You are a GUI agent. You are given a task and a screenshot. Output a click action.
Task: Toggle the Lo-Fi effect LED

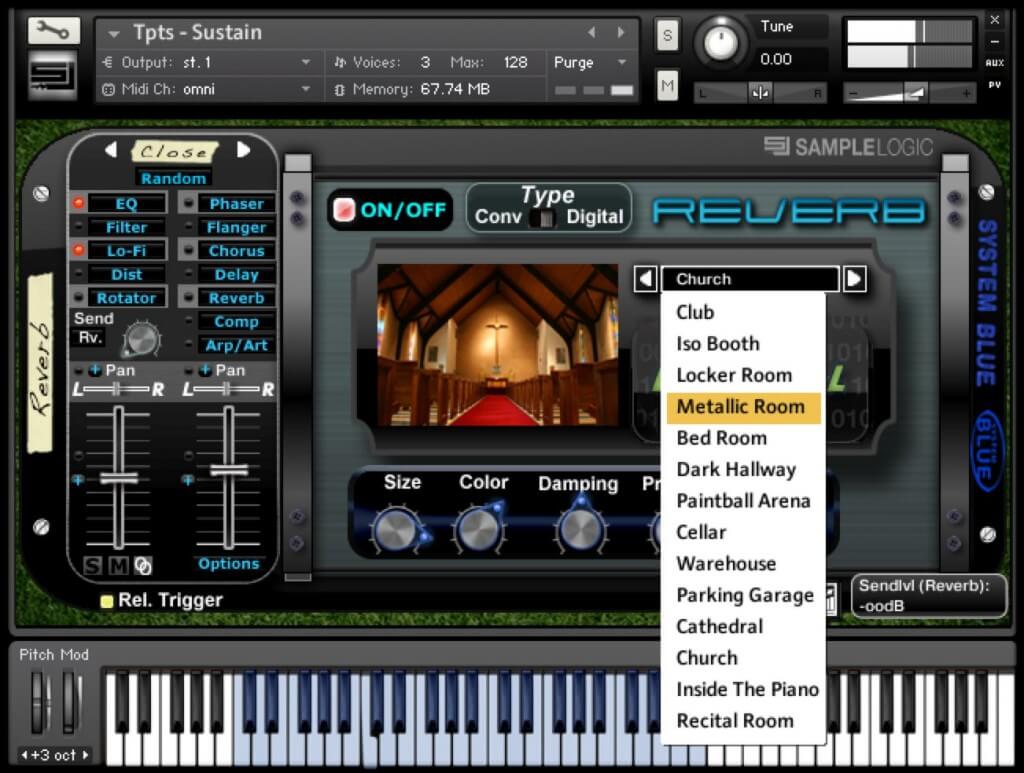[78, 250]
